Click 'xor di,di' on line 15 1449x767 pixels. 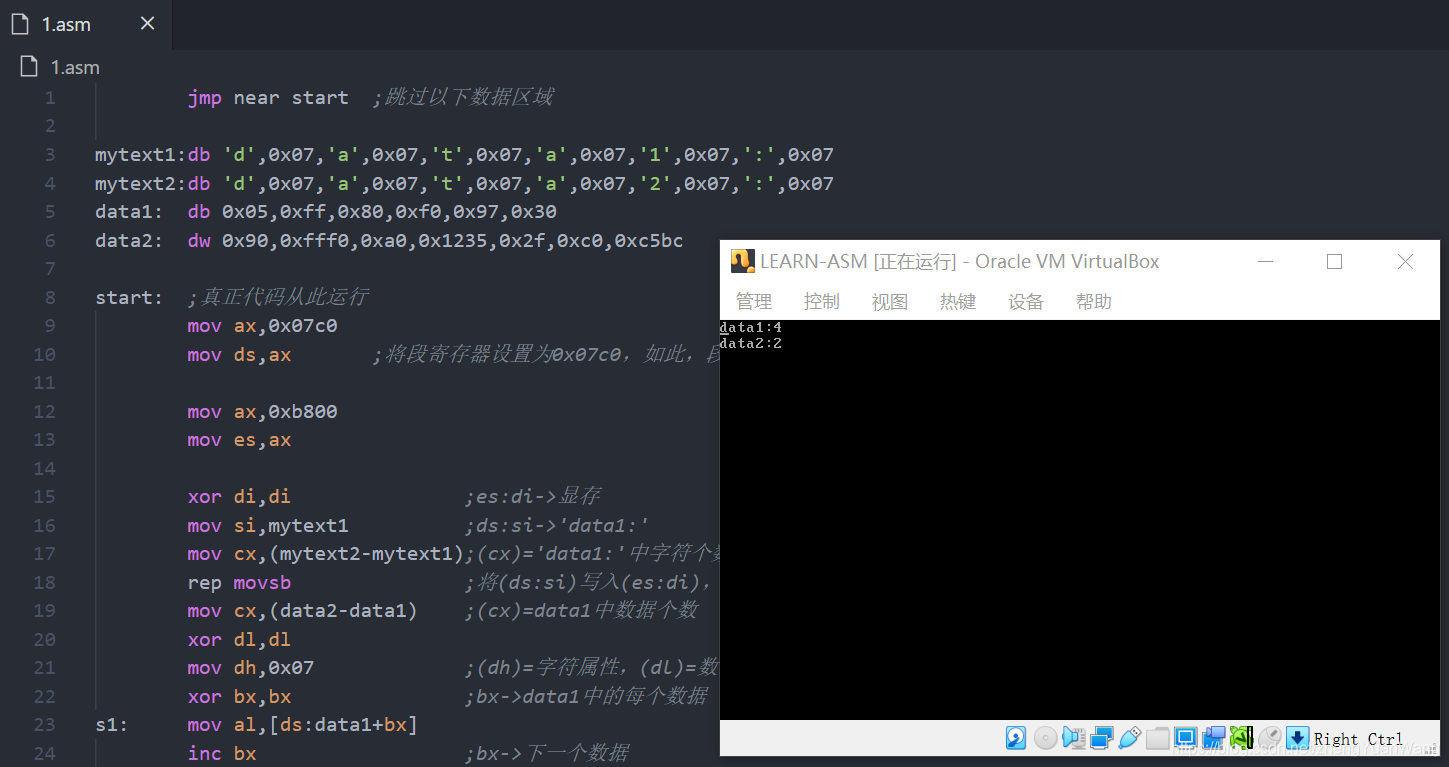239,497
